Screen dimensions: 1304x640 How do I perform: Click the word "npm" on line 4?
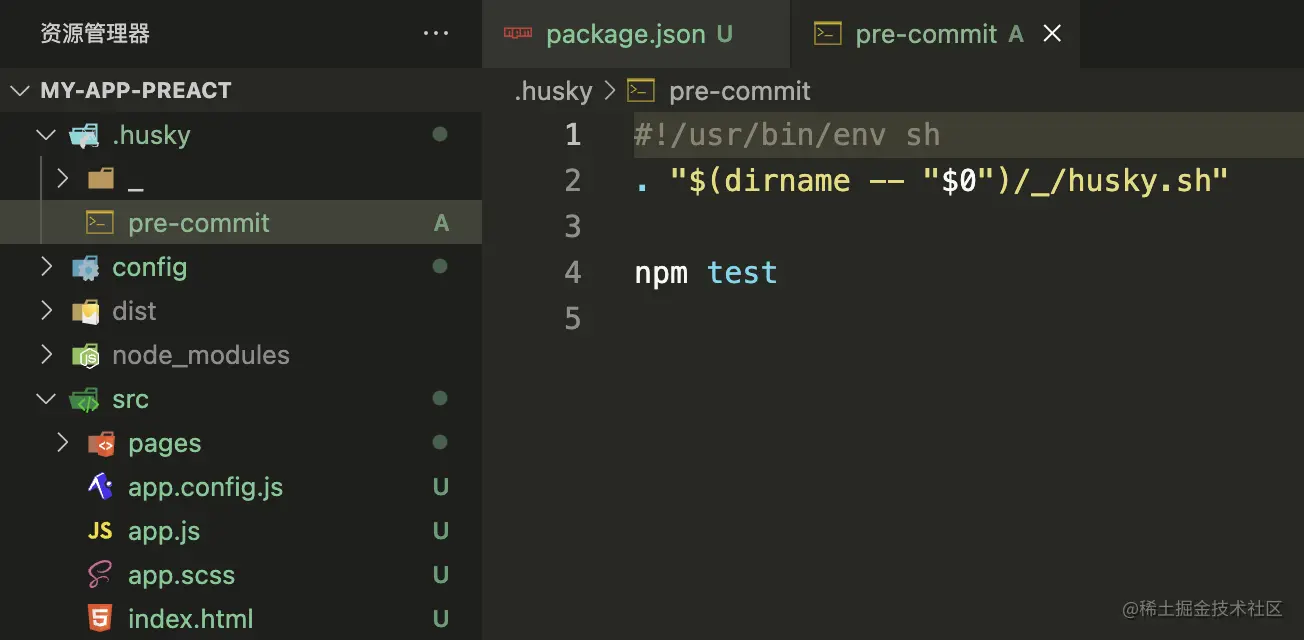[661, 274]
